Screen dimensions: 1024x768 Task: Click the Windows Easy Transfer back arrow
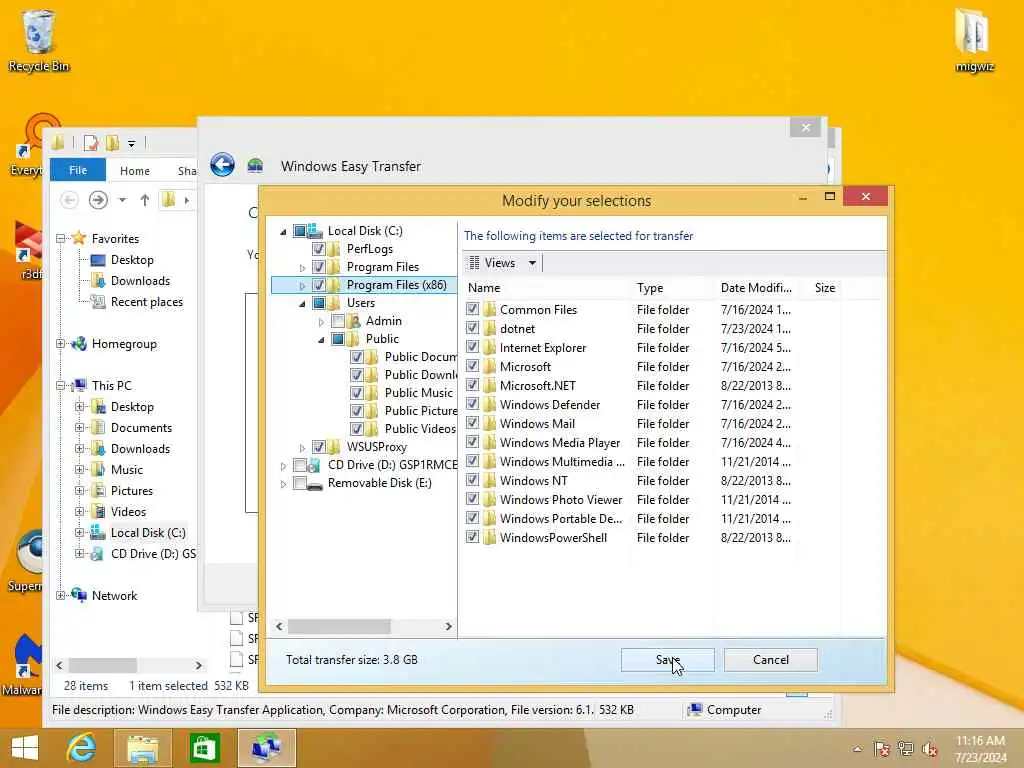tap(223, 165)
